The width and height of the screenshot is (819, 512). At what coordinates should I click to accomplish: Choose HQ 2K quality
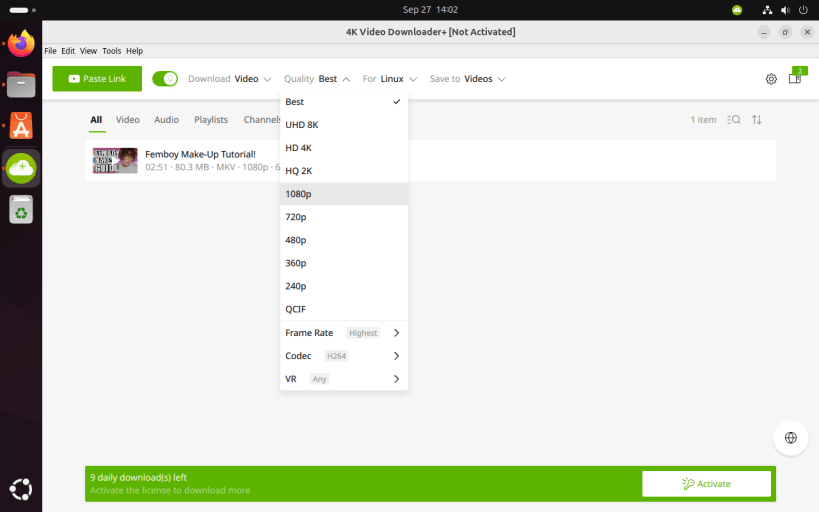click(344, 171)
